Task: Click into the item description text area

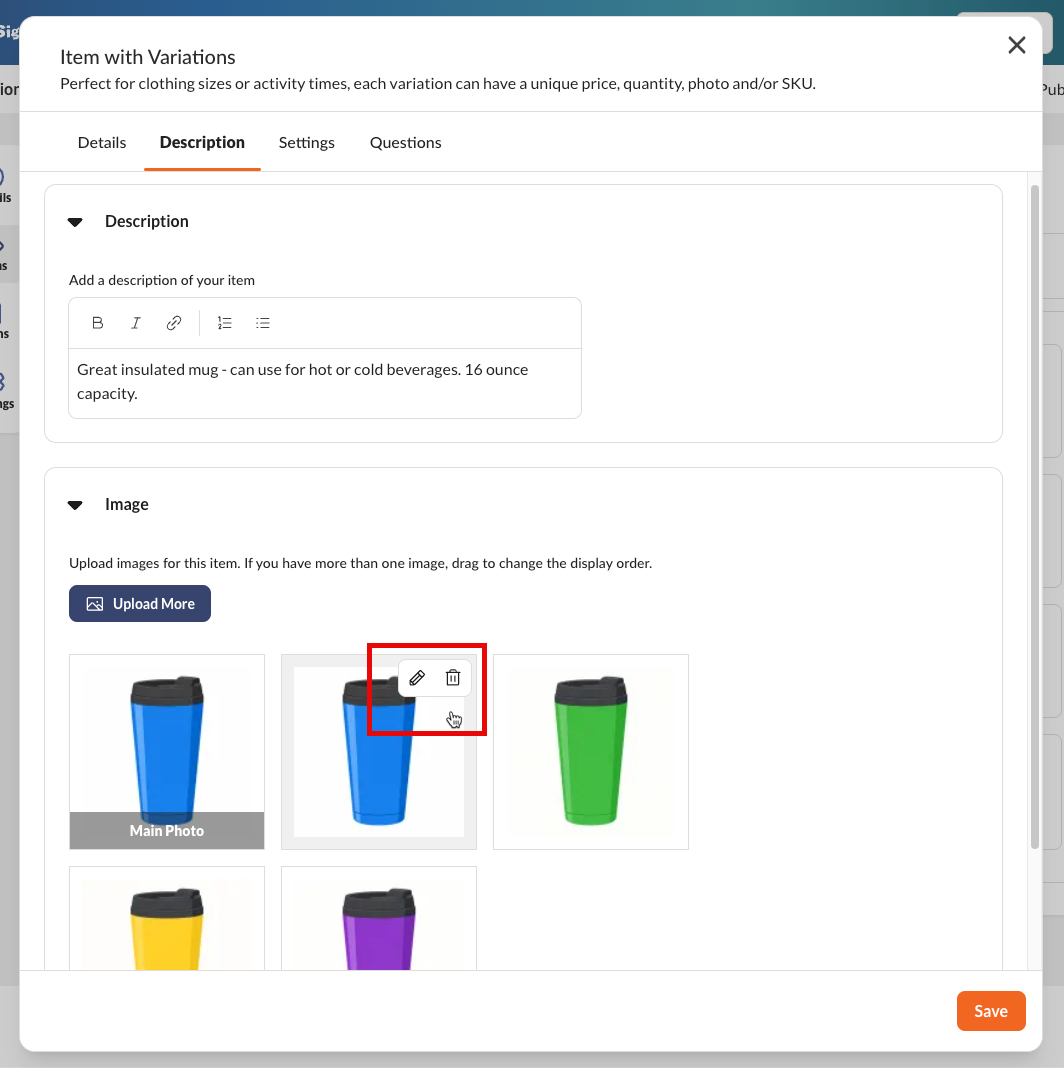Action: 325,383
